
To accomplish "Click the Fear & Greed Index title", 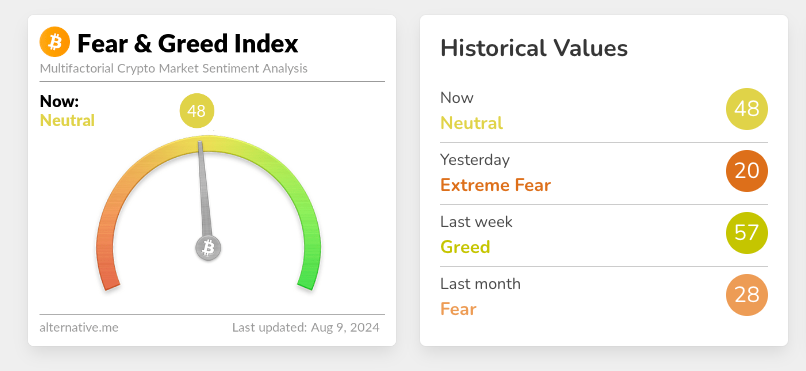I will [188, 43].
